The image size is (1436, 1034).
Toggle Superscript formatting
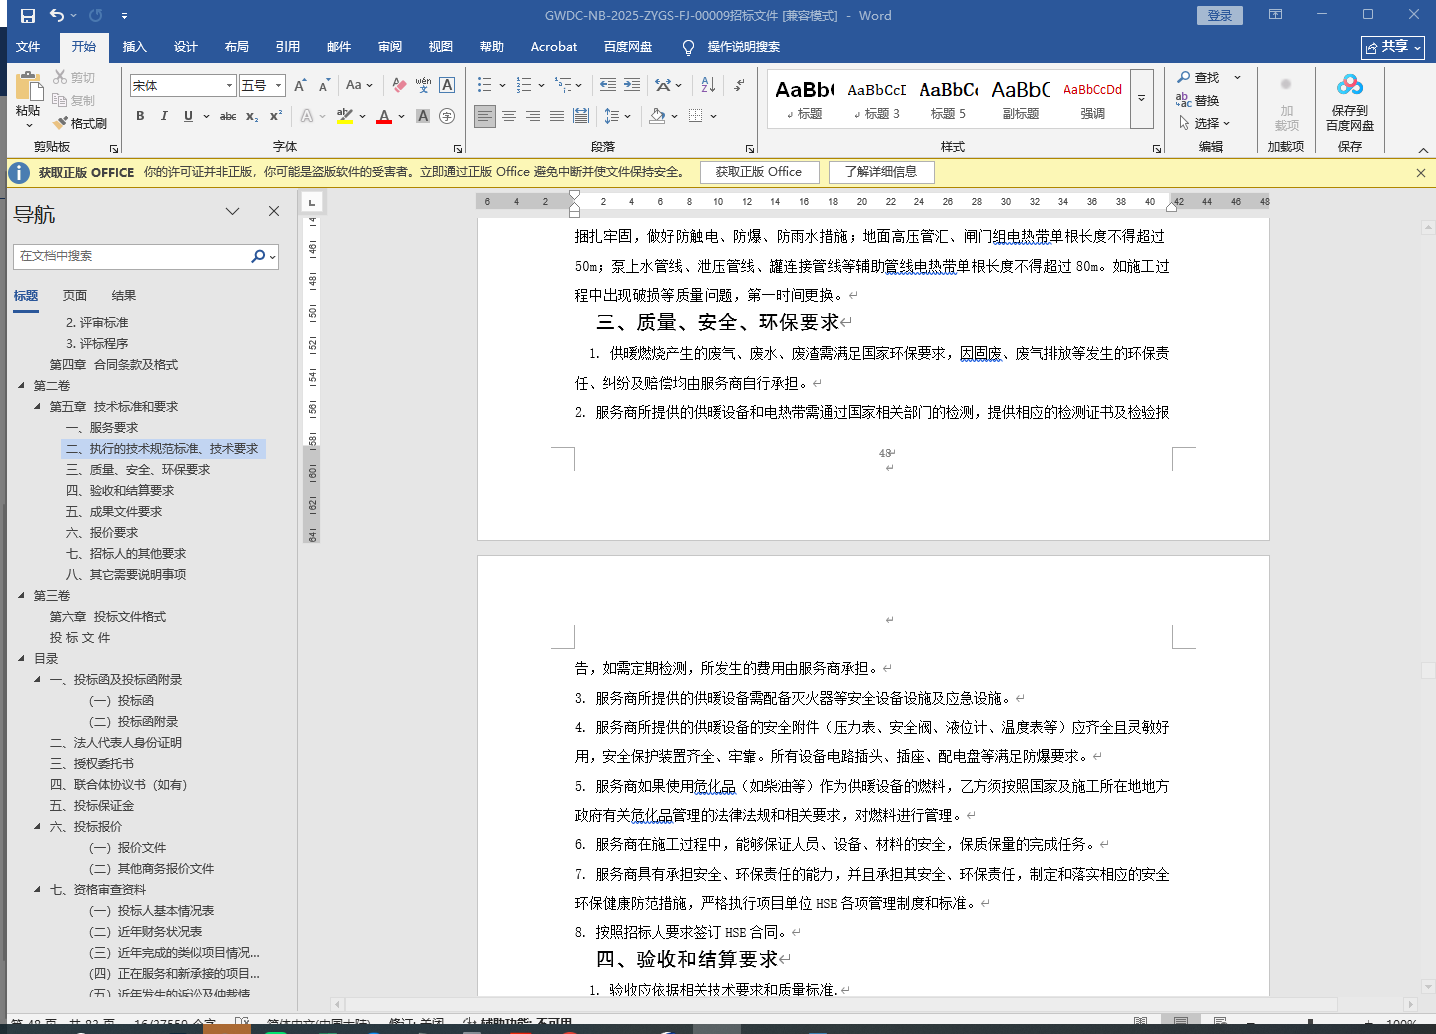pos(276,116)
